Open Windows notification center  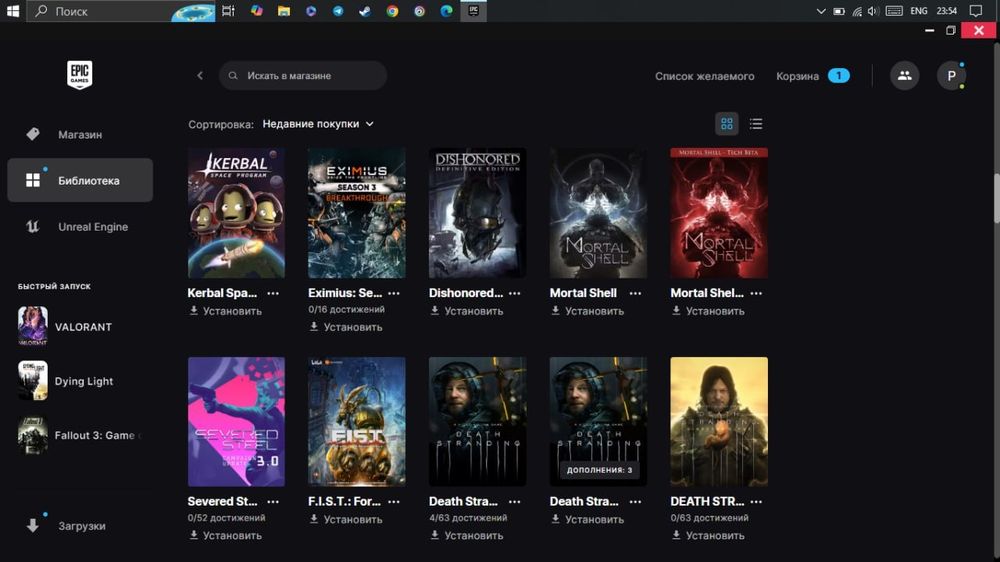(976, 11)
